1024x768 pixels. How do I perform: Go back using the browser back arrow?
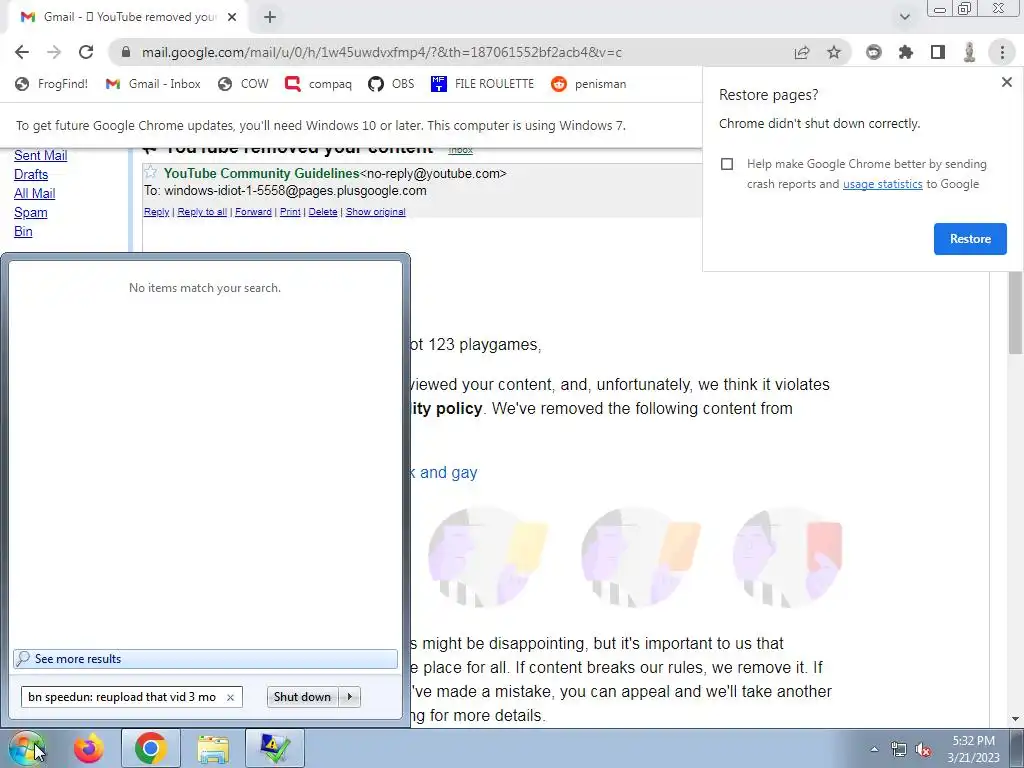[x=22, y=52]
